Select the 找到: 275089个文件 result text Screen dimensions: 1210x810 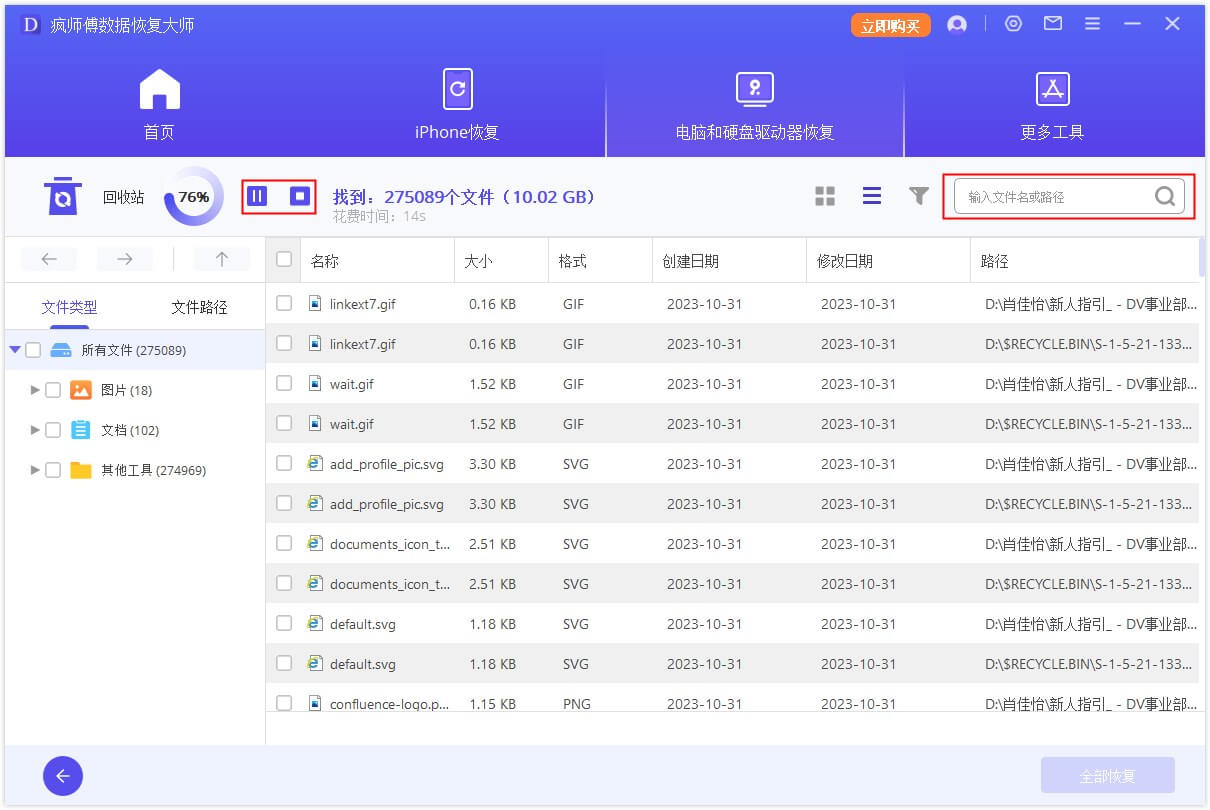point(464,197)
